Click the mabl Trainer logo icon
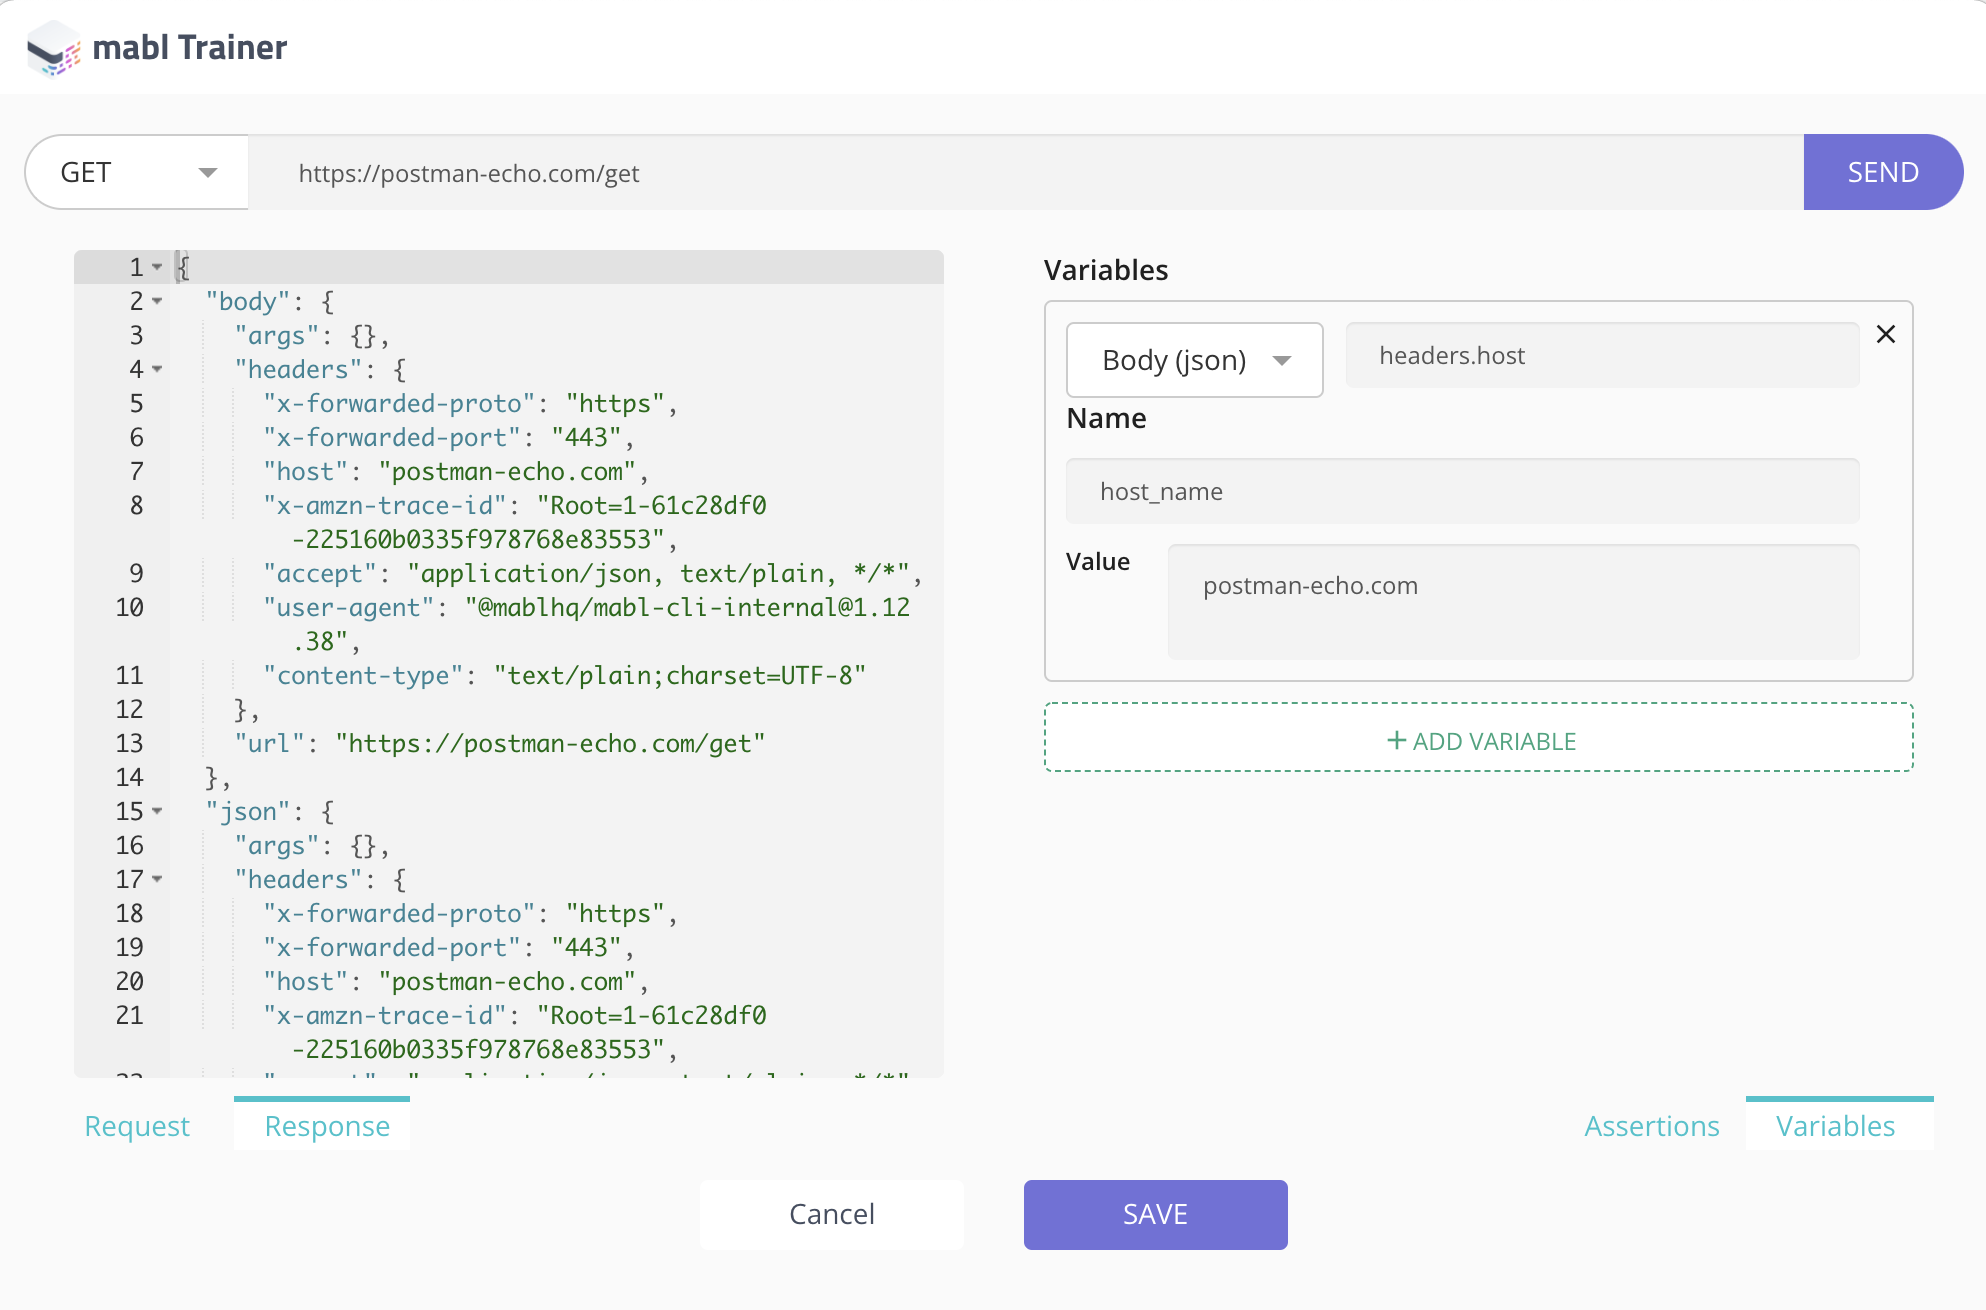1986x1310 pixels. pyautogui.click(x=53, y=48)
